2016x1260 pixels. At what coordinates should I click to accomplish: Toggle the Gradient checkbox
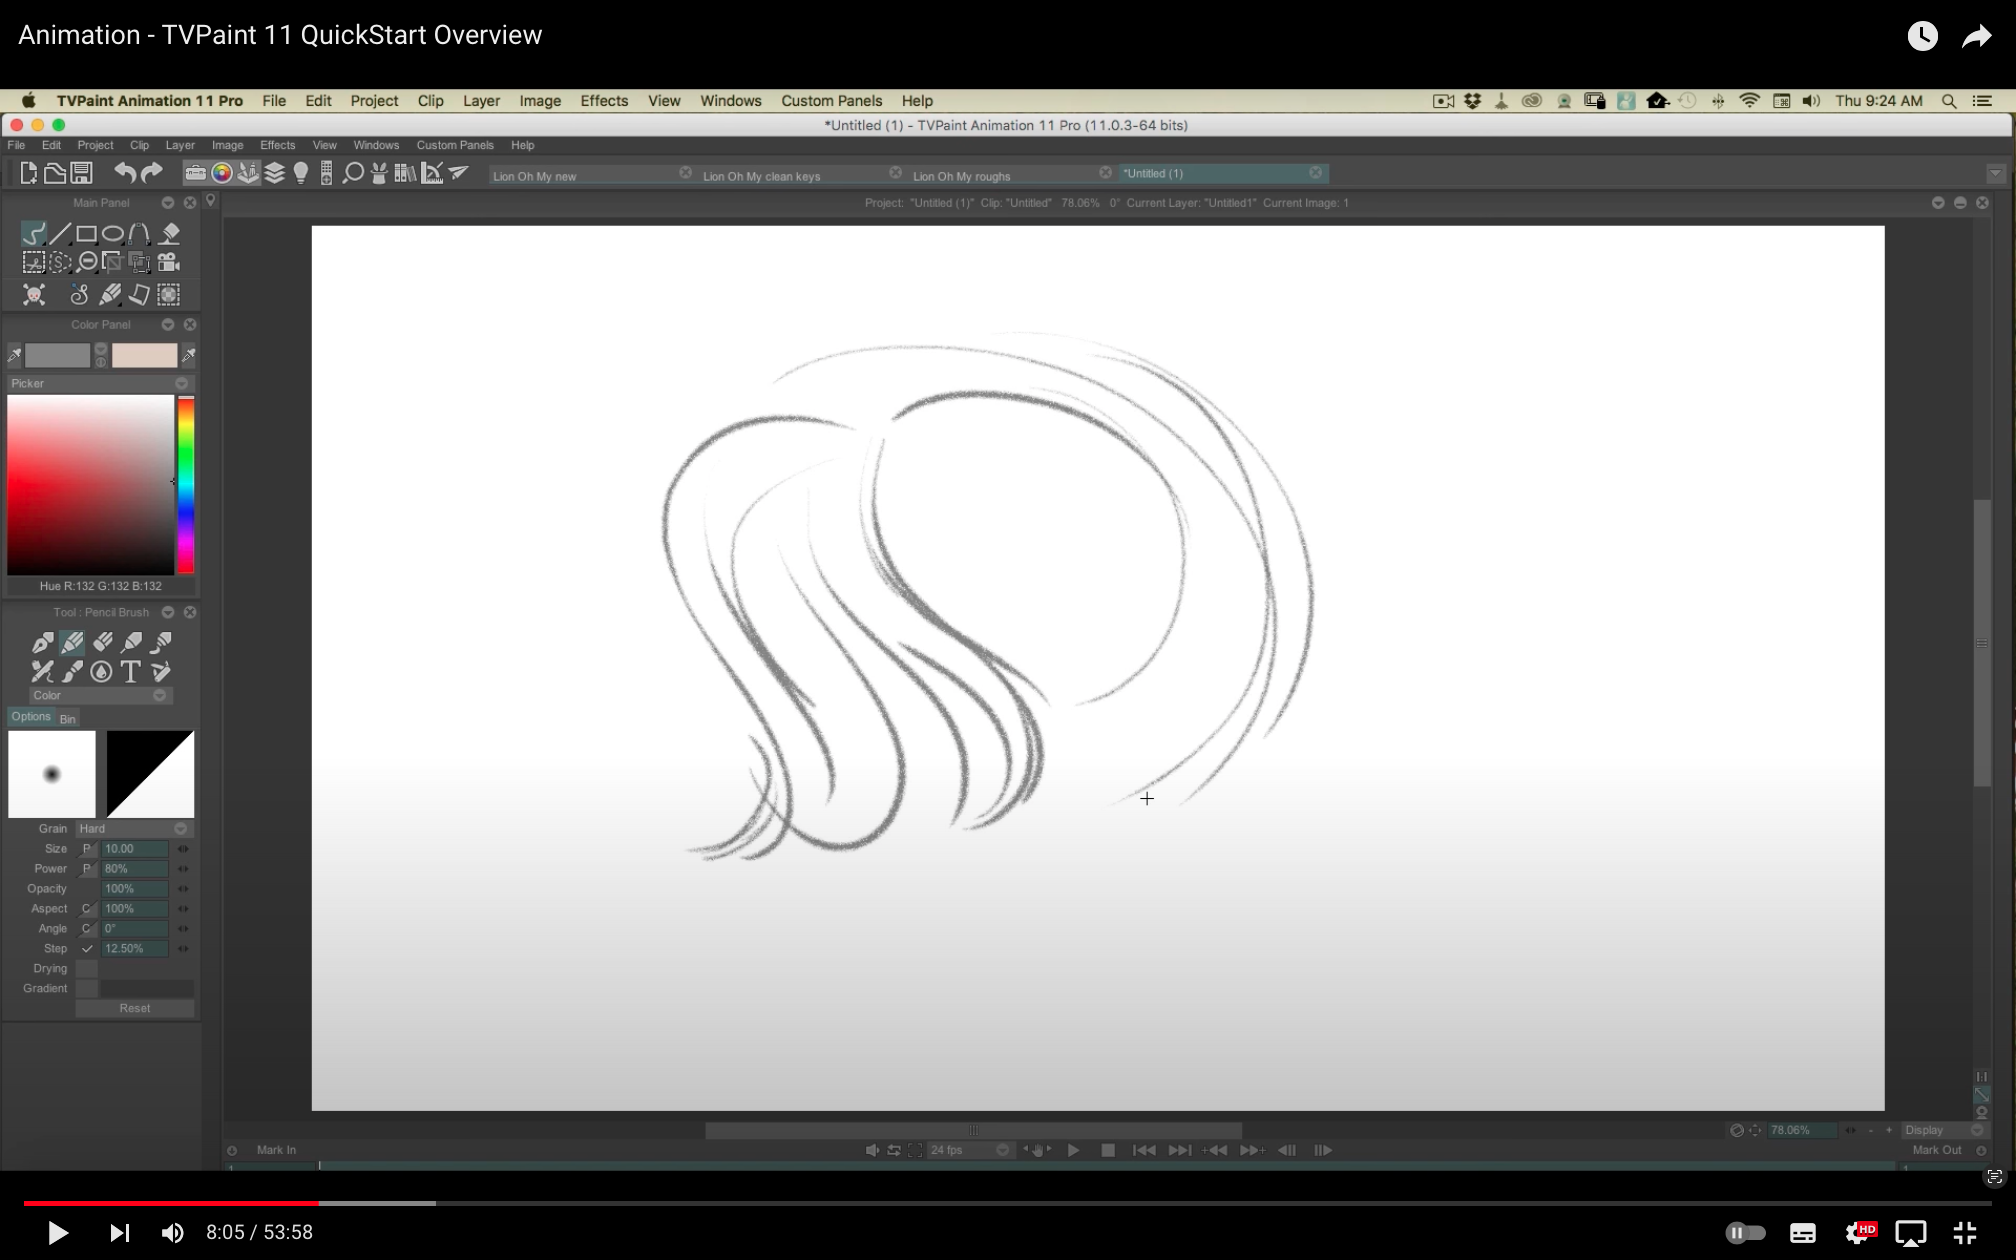coord(87,988)
